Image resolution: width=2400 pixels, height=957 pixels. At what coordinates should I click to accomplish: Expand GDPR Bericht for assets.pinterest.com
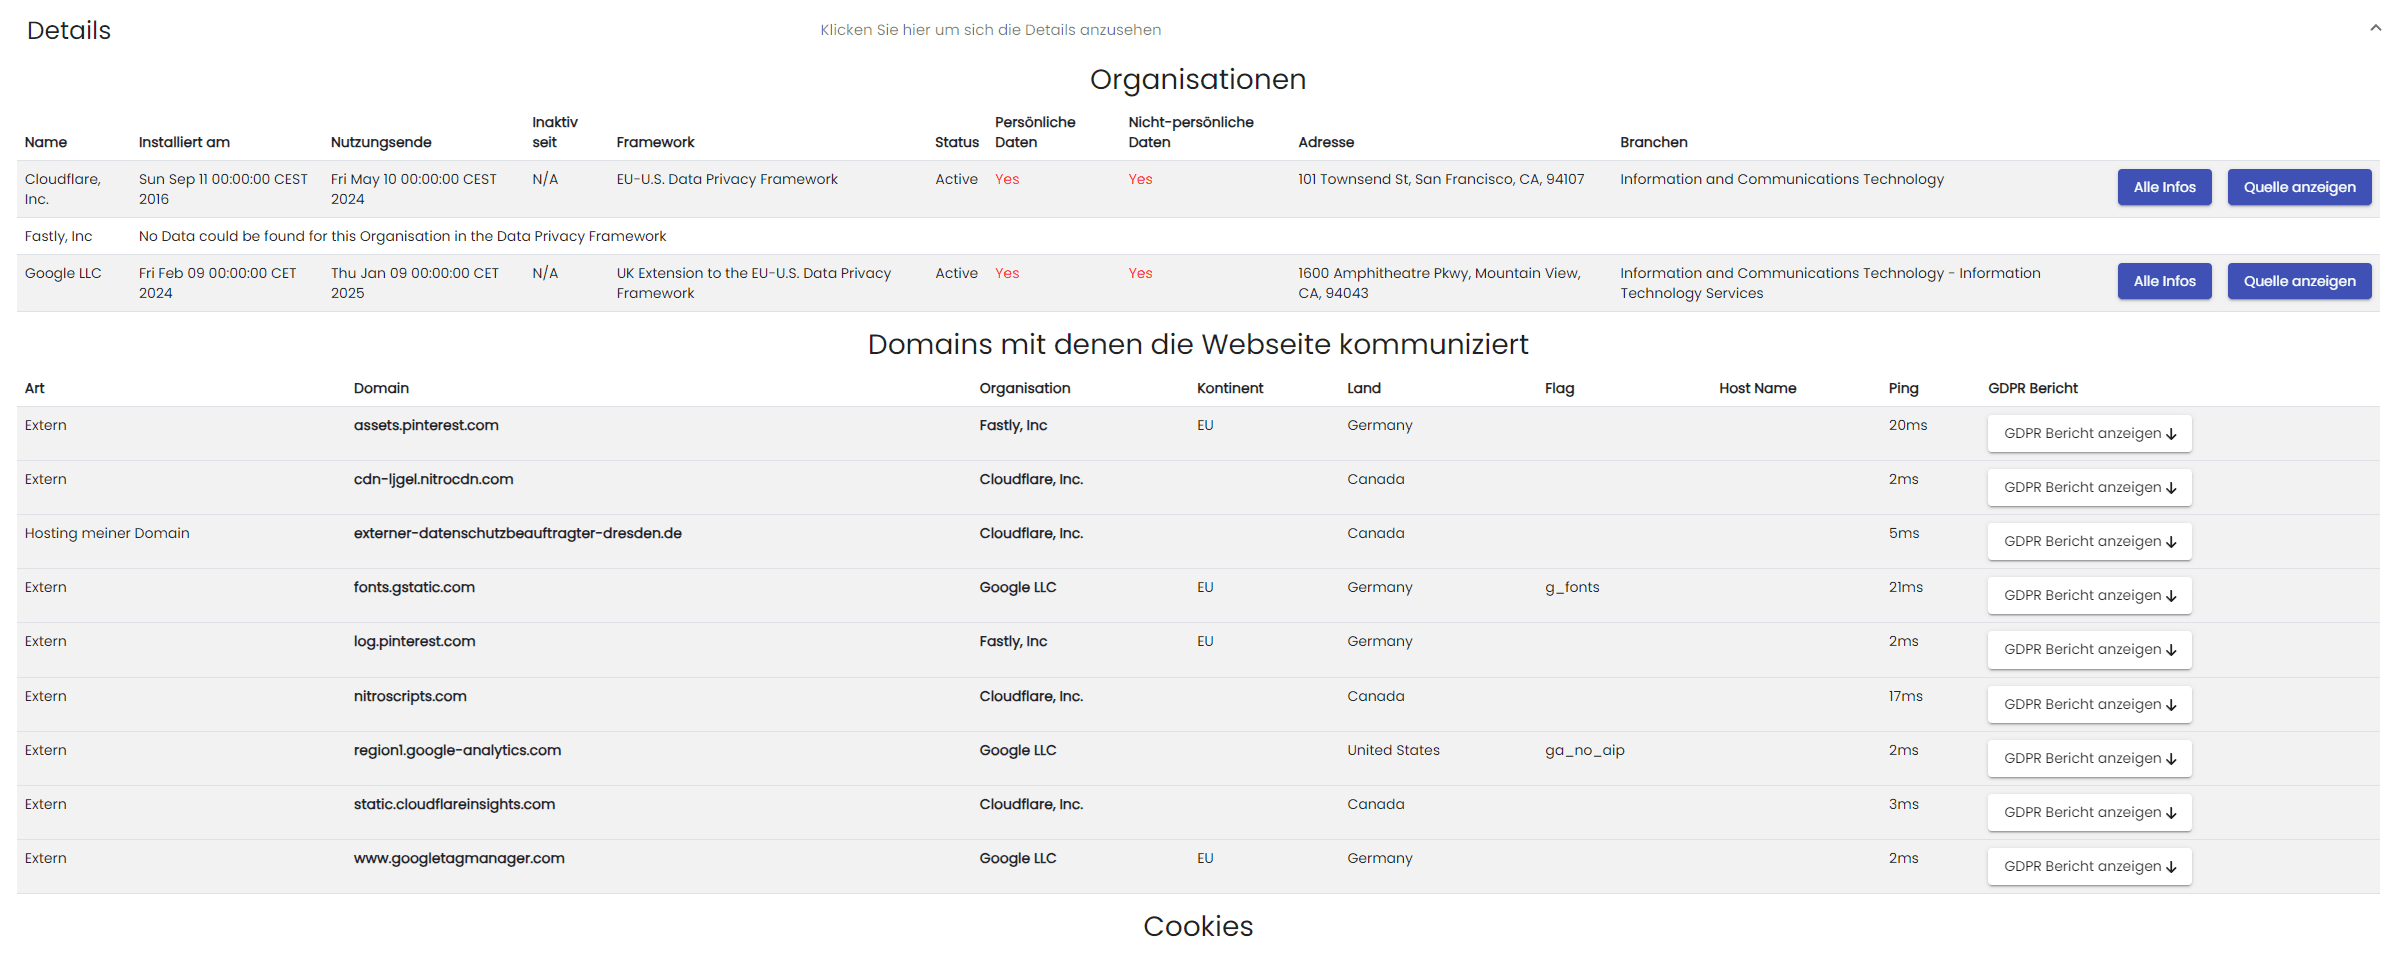(2089, 433)
